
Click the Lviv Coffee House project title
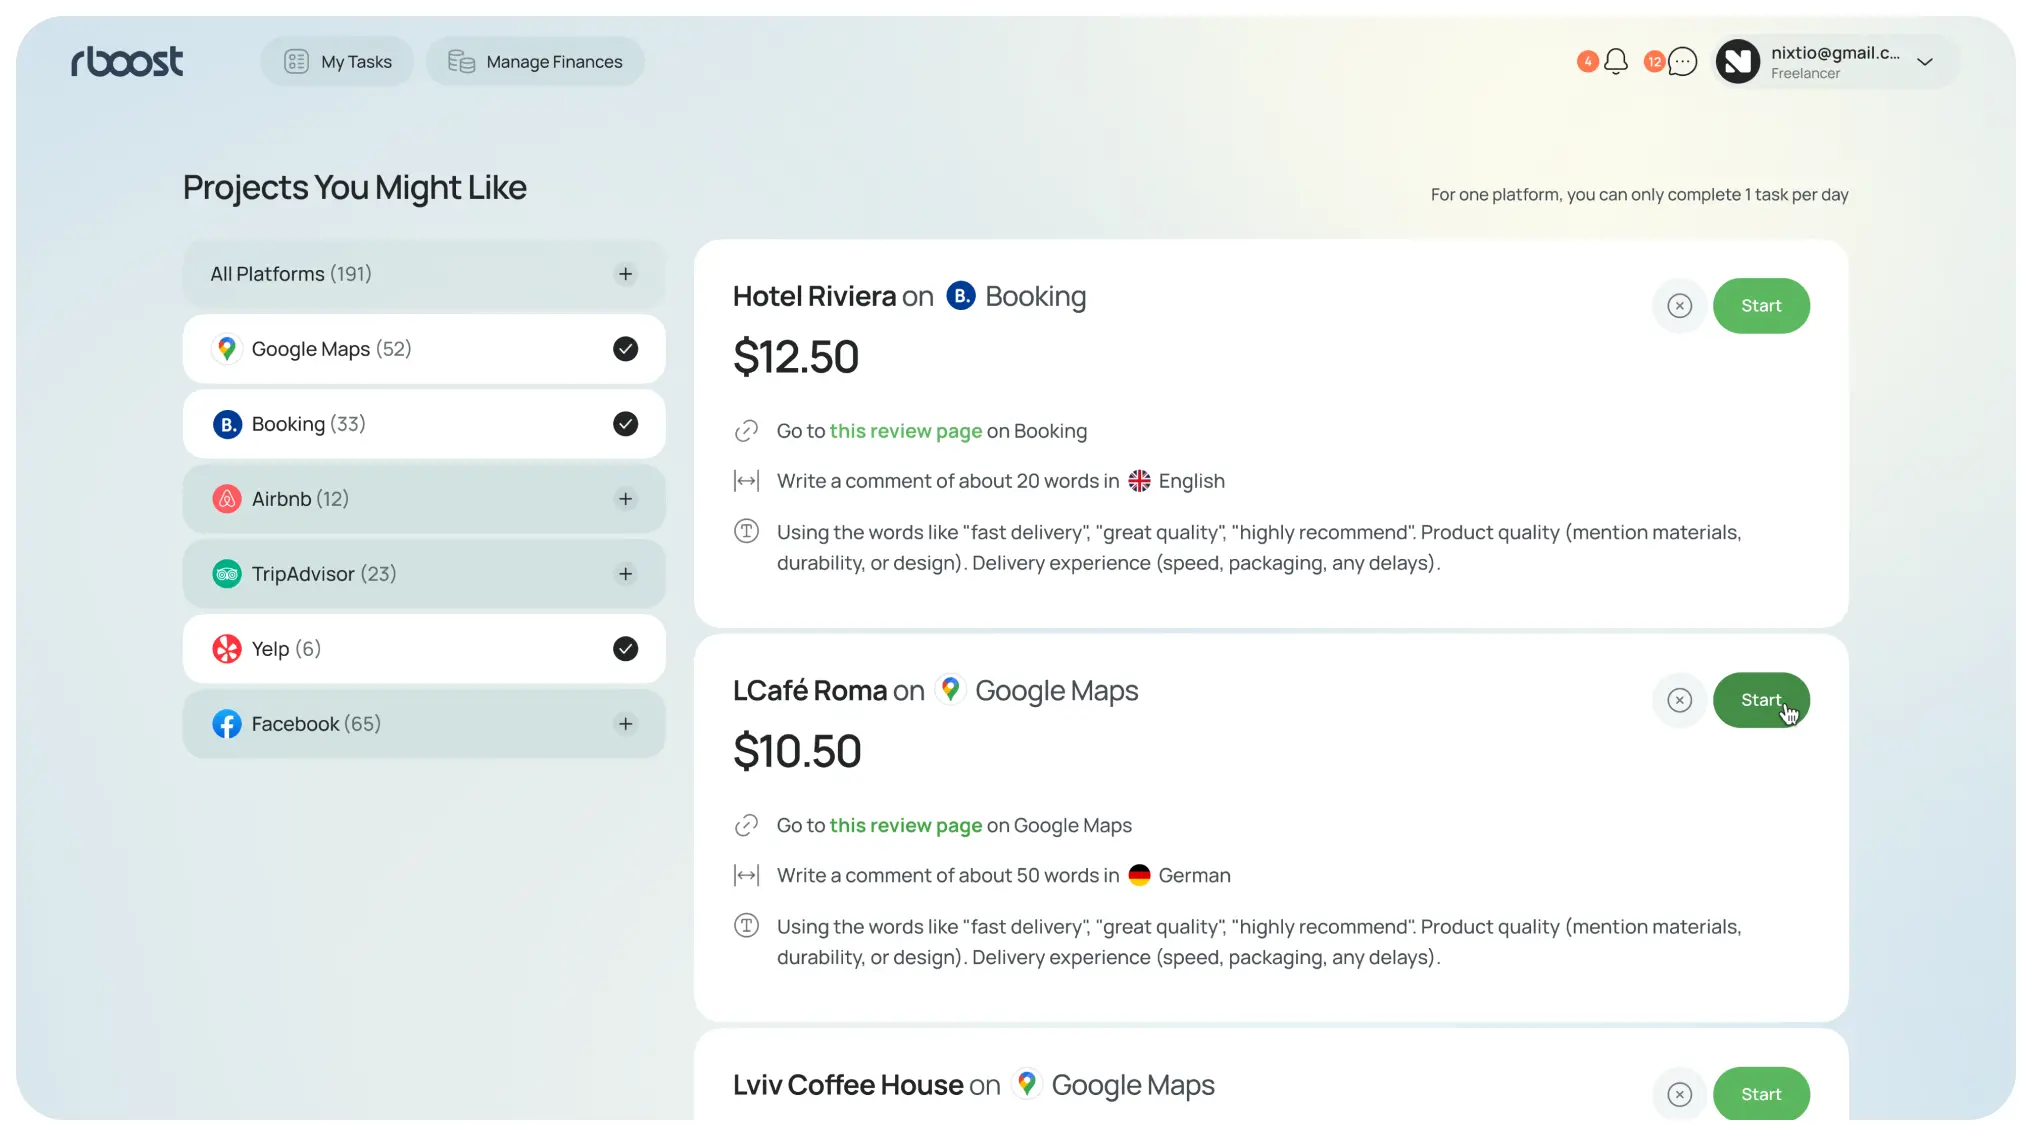pos(848,1084)
